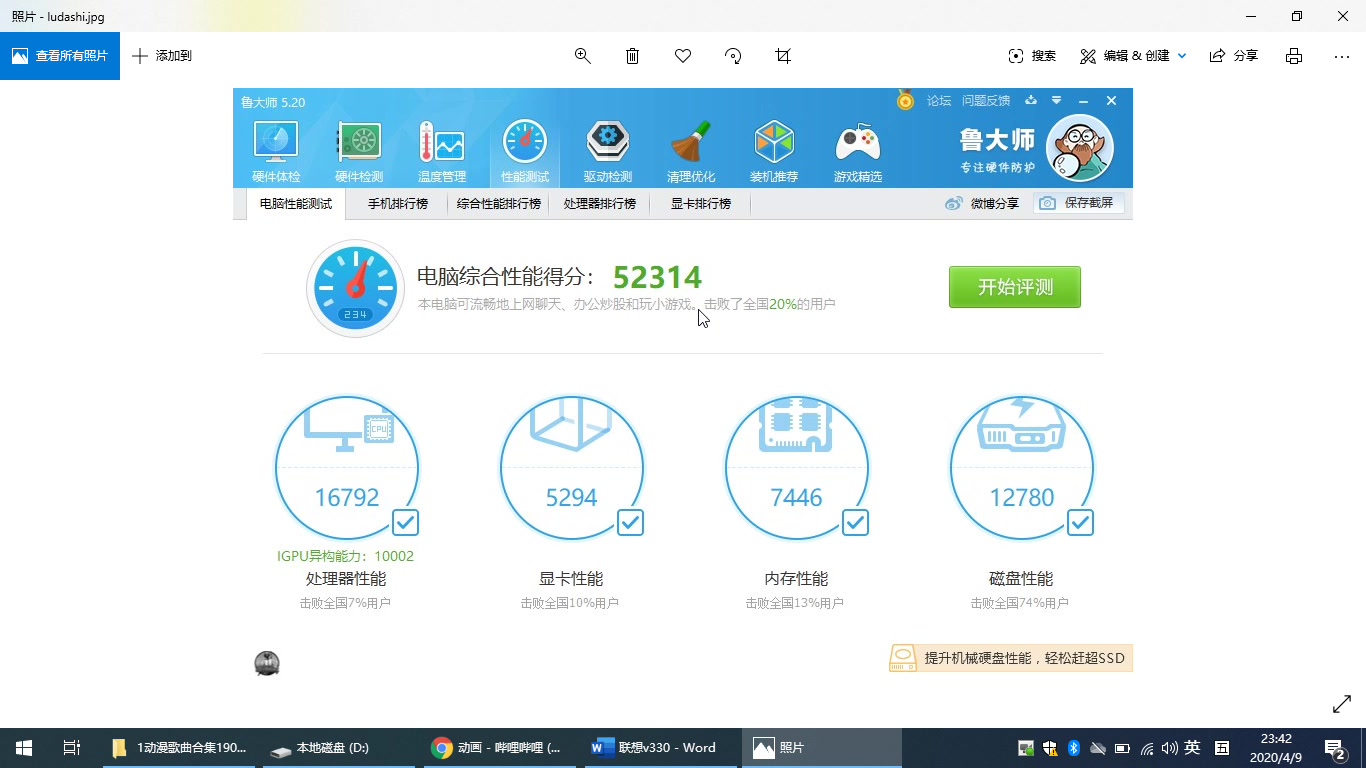Open 驱动检测 driver detection icon
Viewport: 1366px width, 768px height.
click(608, 151)
